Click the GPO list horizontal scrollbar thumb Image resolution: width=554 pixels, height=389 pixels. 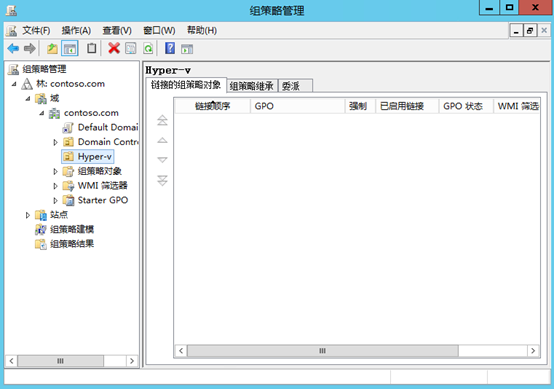coord(323,351)
